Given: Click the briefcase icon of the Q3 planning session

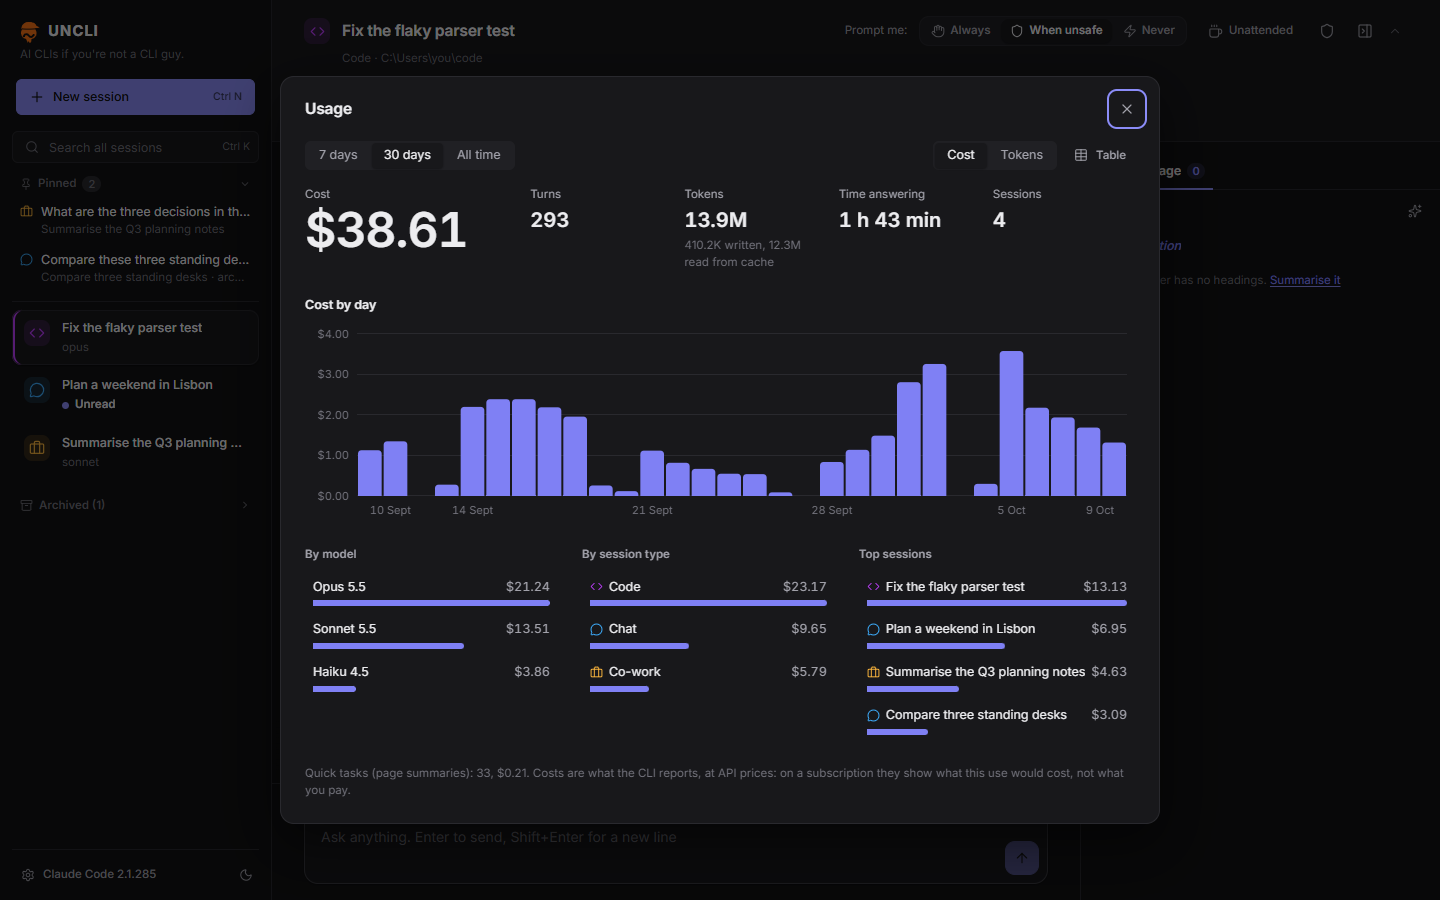Looking at the screenshot, I should [37, 448].
